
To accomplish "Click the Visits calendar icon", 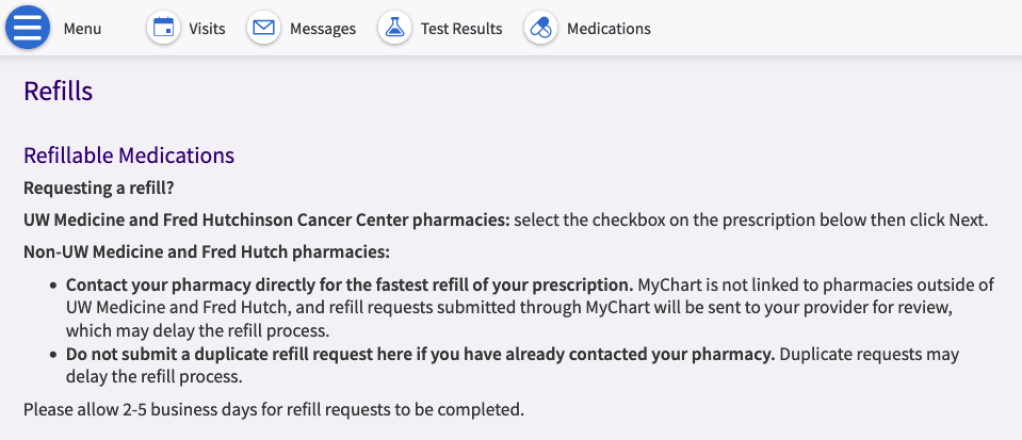I will (163, 28).
